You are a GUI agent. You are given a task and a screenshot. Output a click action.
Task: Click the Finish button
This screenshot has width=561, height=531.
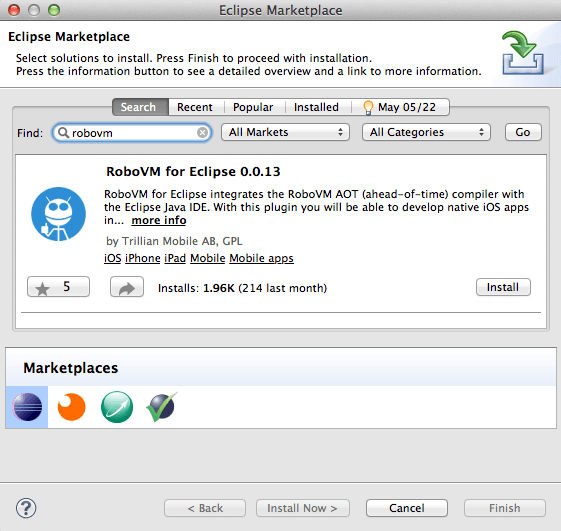[505, 508]
